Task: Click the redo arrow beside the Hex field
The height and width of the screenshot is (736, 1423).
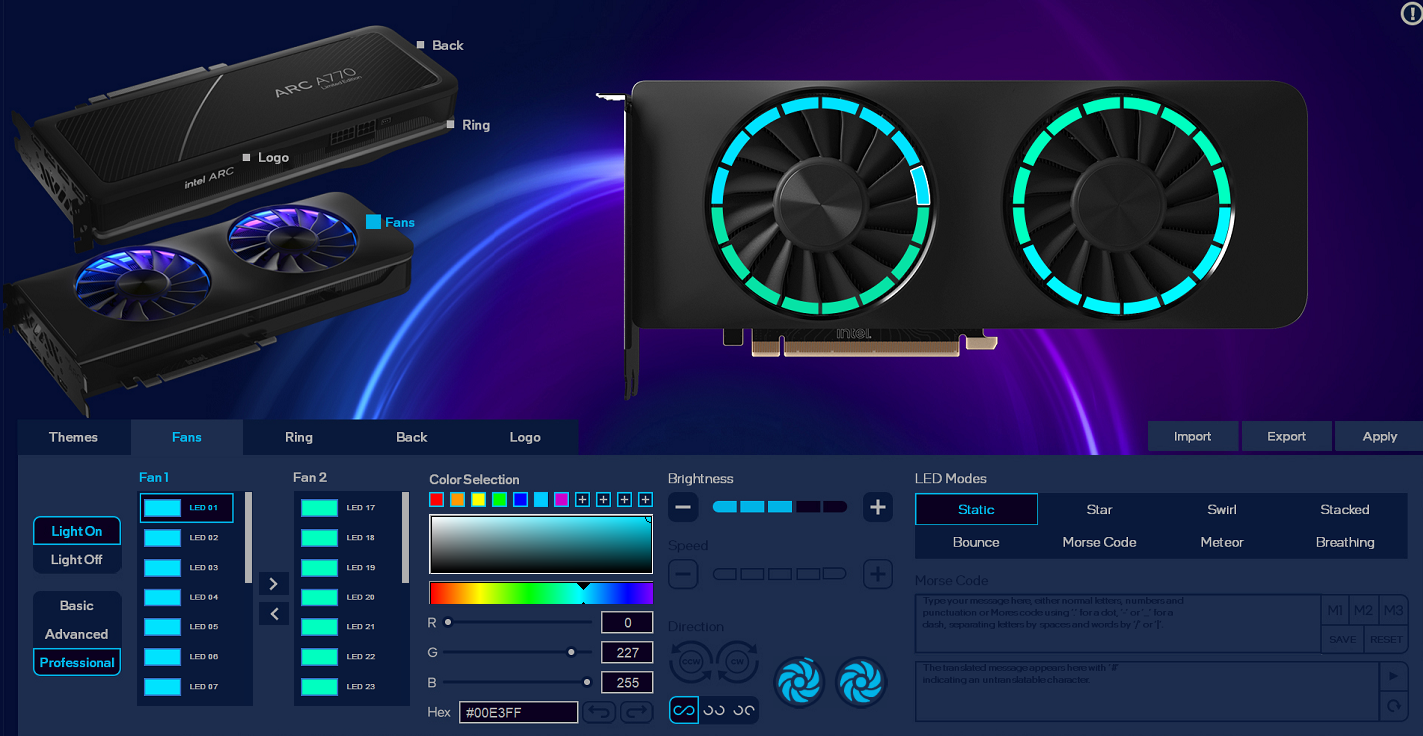Action: 637,712
